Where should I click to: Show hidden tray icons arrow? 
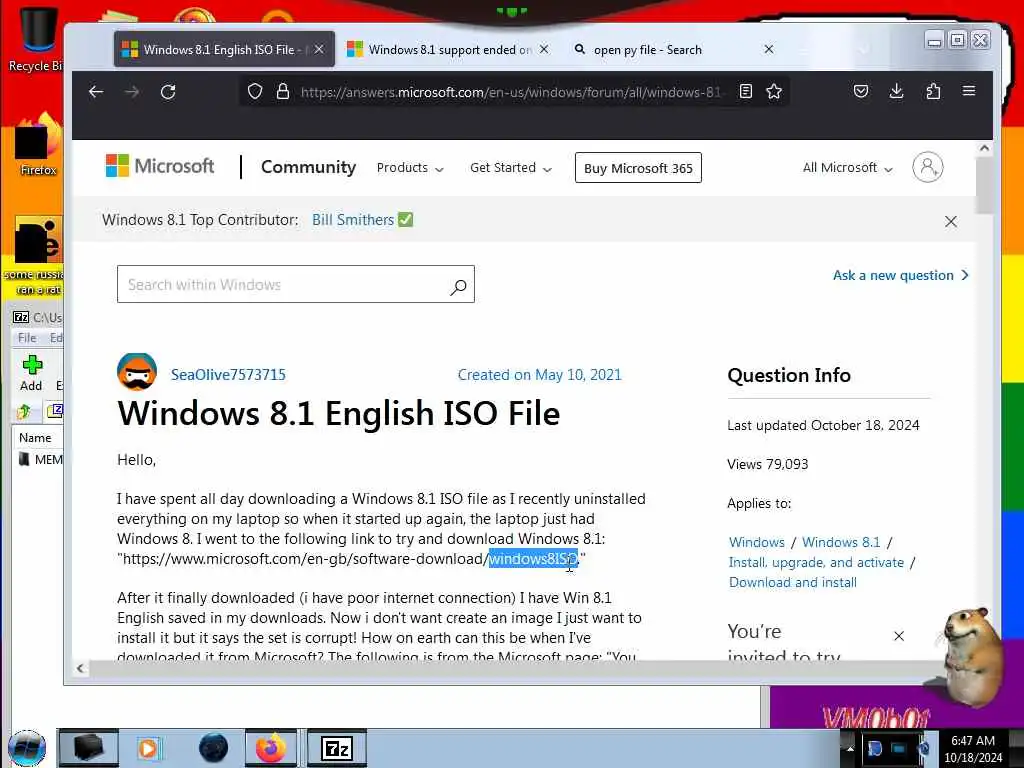[x=850, y=748]
